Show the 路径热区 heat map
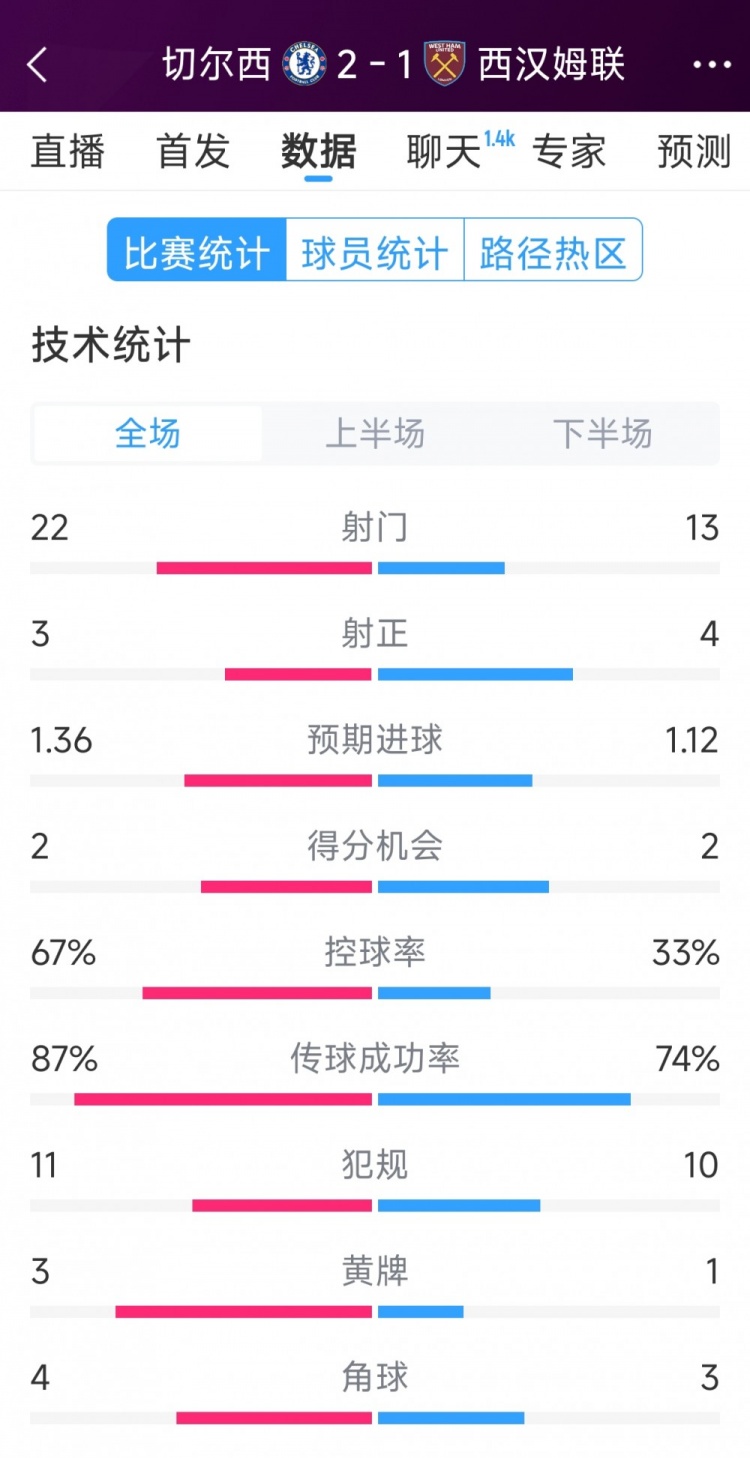750x1458 pixels. point(553,250)
